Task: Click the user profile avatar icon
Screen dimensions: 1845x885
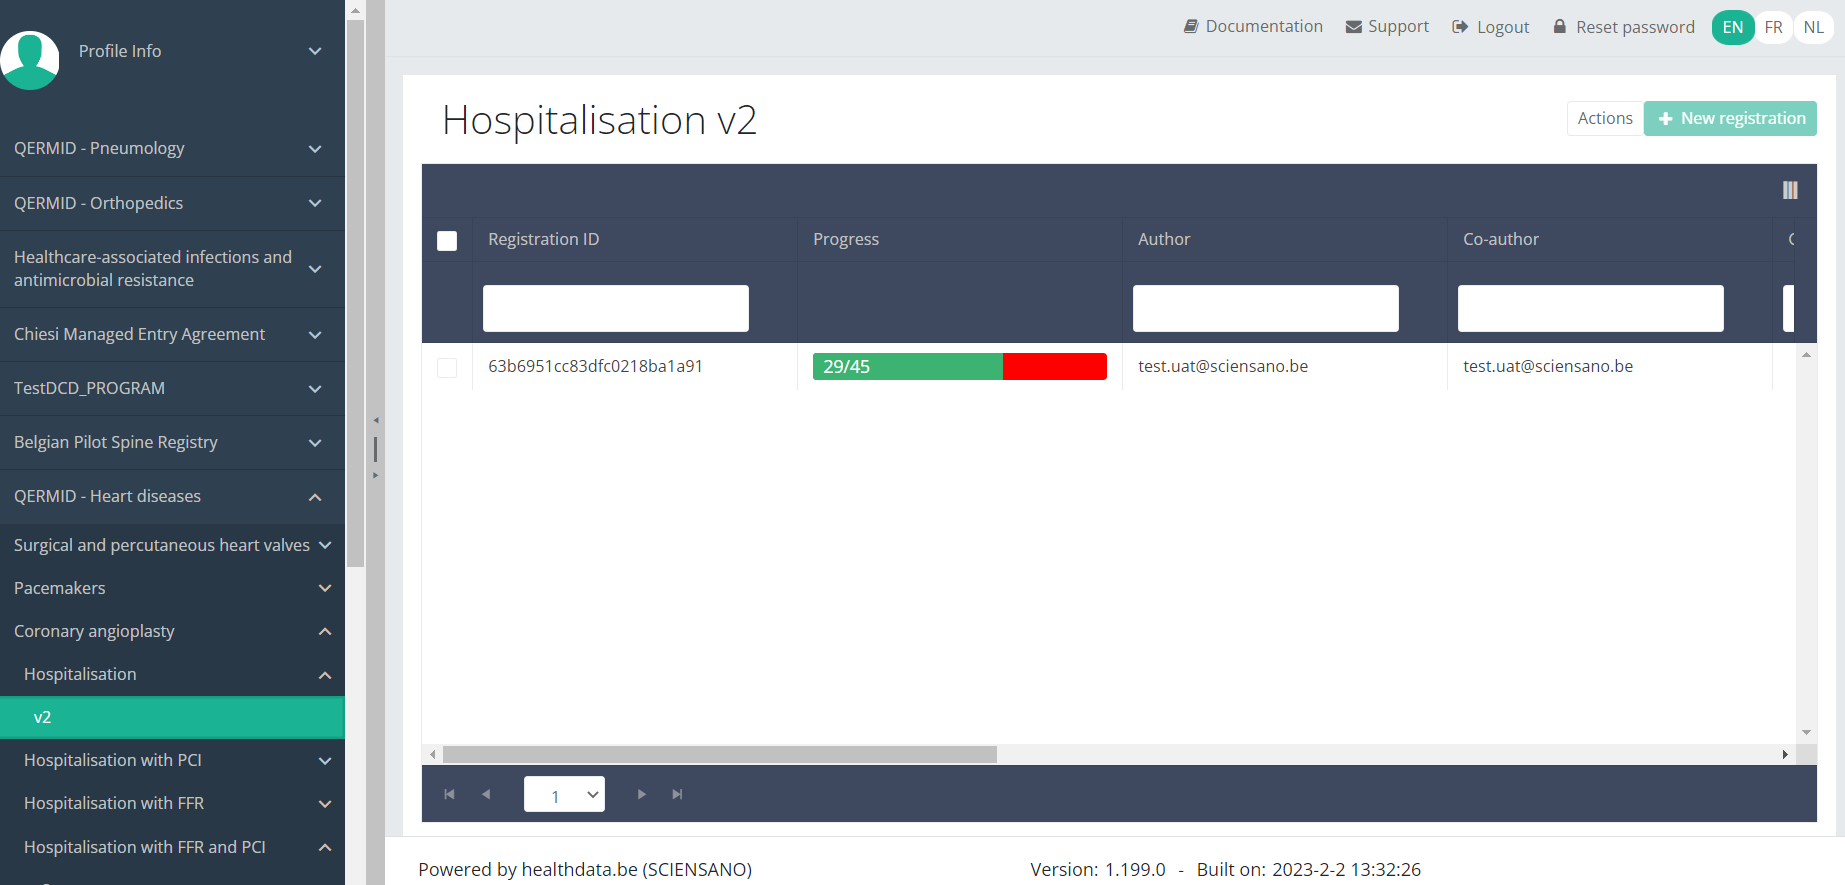Action: [x=30, y=60]
